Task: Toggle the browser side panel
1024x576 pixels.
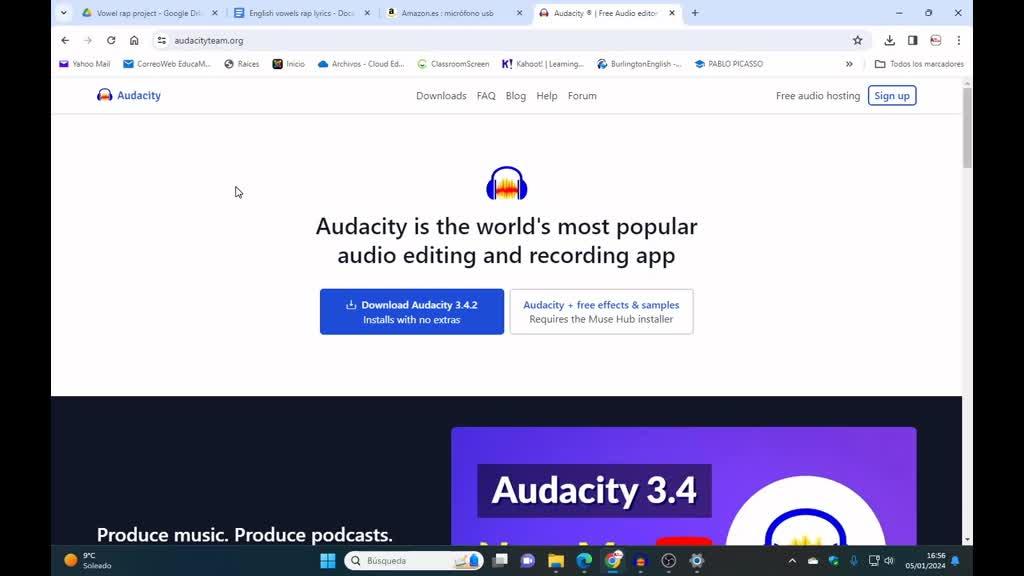Action: tap(912, 40)
